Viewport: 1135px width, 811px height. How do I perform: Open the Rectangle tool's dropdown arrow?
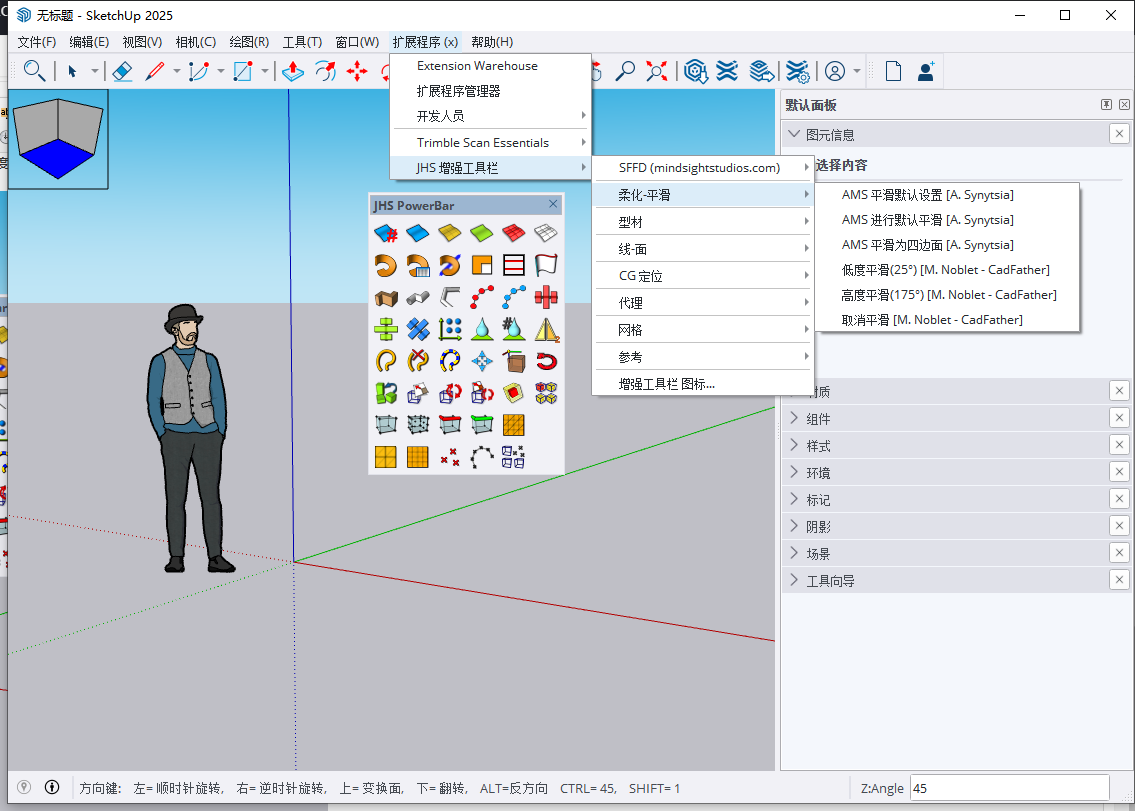click(x=263, y=70)
